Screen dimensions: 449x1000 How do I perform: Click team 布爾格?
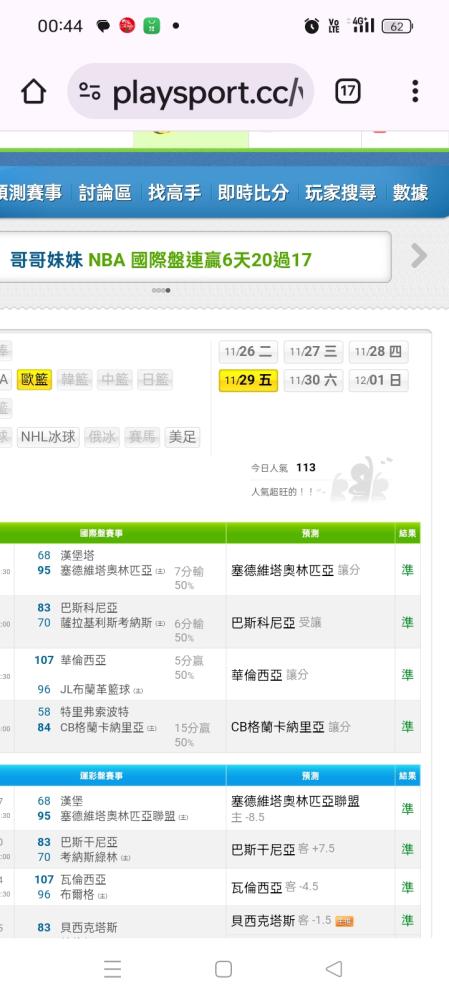[77, 895]
